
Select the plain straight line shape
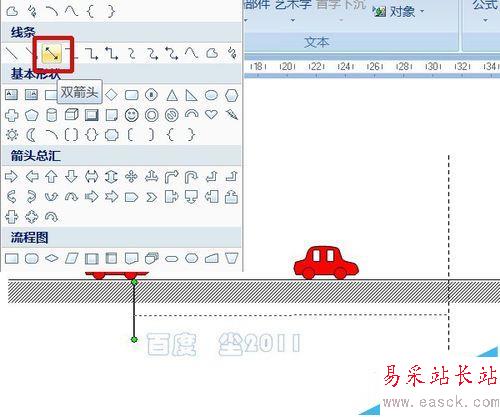pos(12,53)
